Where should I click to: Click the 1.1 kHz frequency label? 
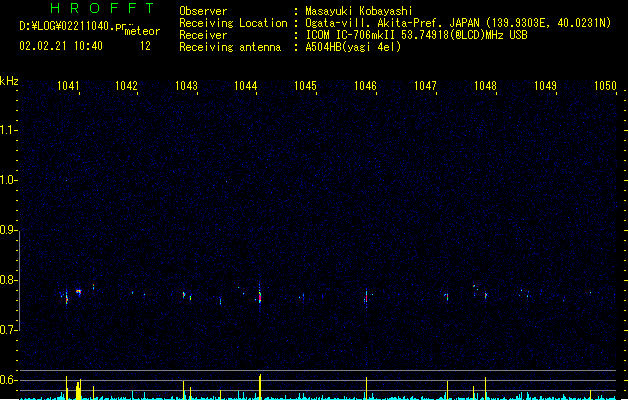point(8,130)
